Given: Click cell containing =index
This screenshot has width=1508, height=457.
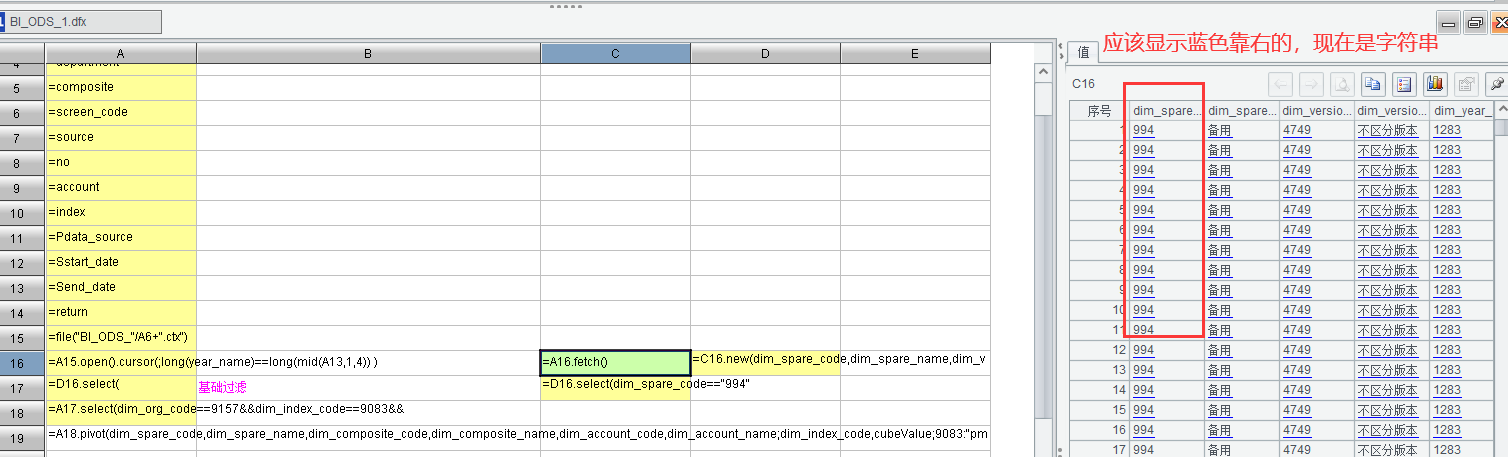Looking at the screenshot, I should (121, 213).
